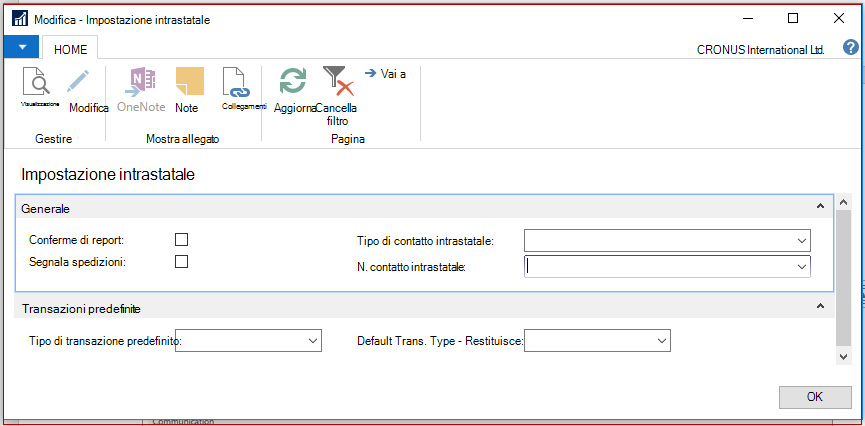Open the help question mark icon
This screenshot has width=865, height=426.
coord(851,47)
